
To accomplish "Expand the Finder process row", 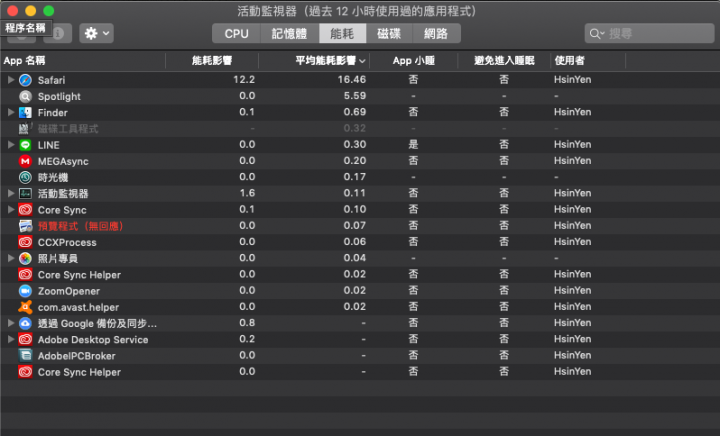I will pos(11,112).
